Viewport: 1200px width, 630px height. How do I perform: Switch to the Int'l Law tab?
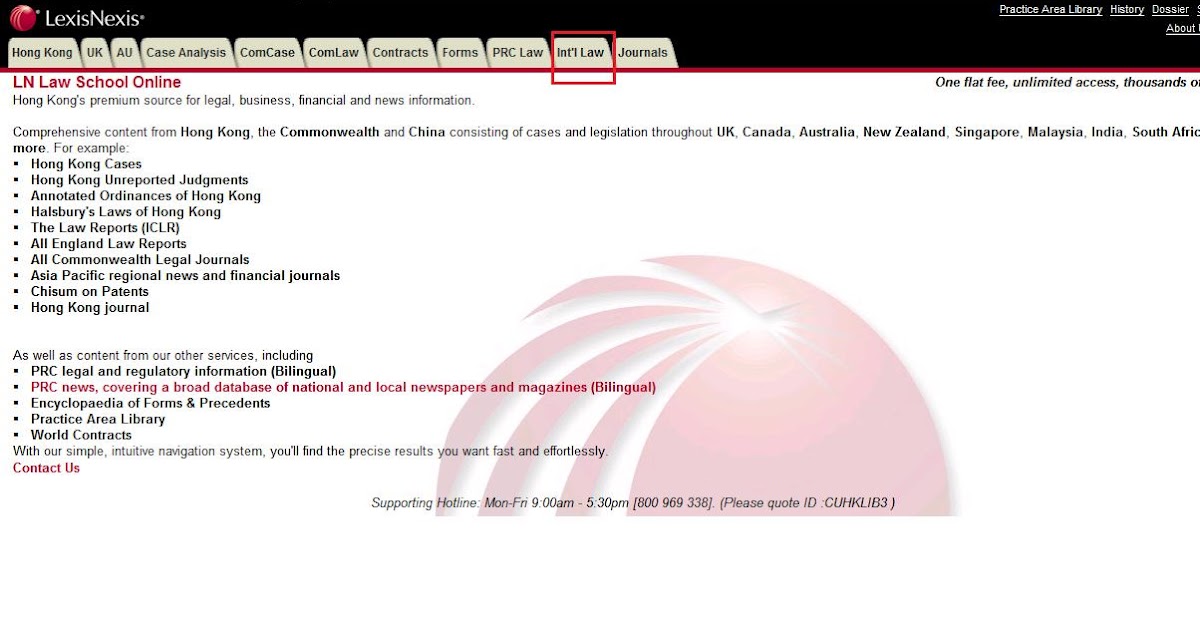tap(581, 53)
